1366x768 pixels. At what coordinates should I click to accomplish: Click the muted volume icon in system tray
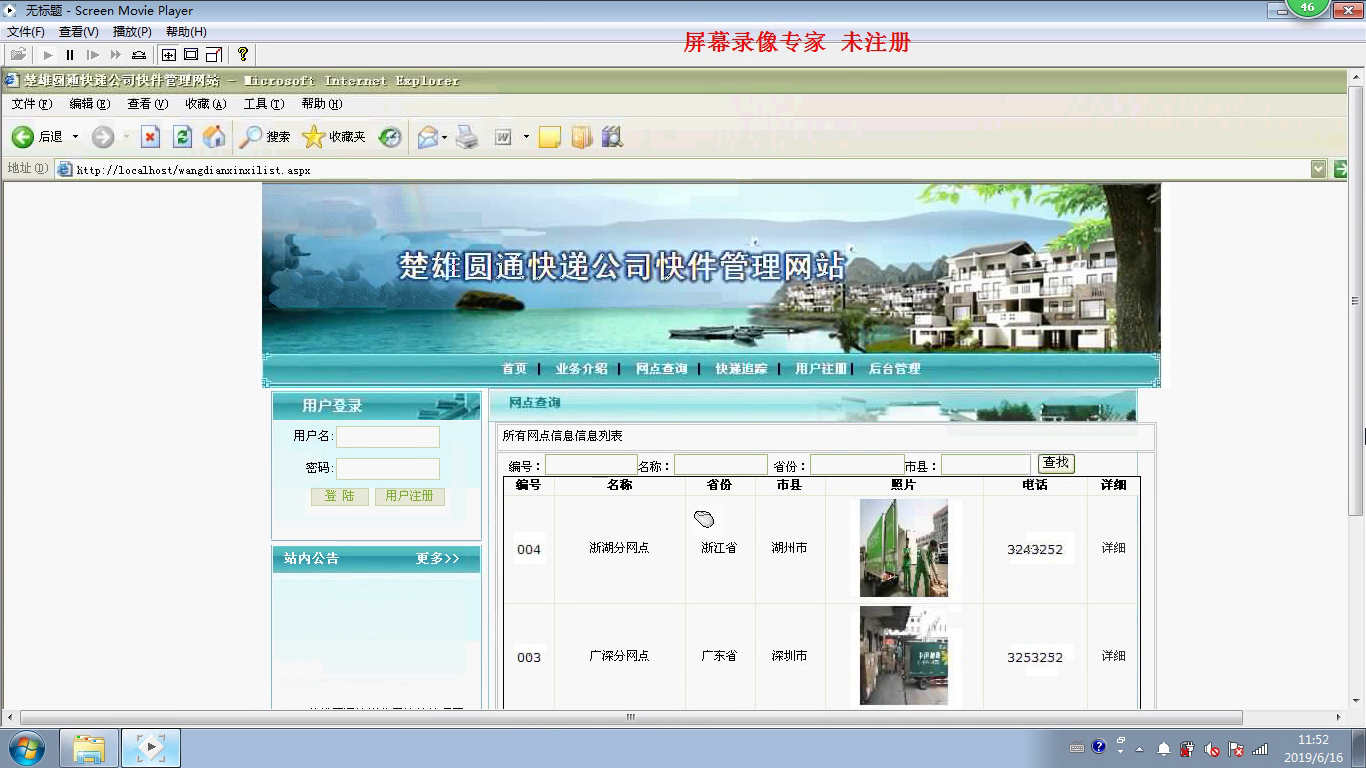tap(1212, 748)
